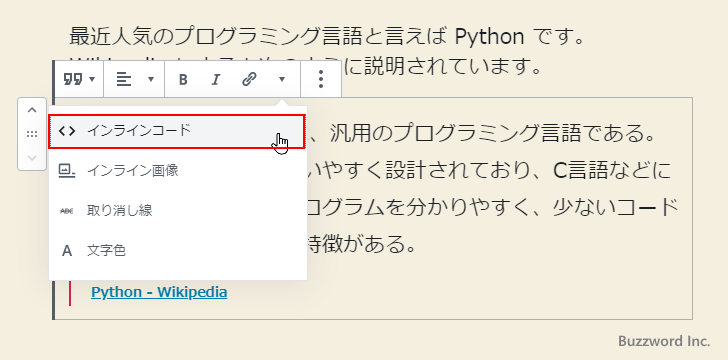Insert a link with the chain icon
Image resolution: width=728 pixels, height=360 pixels.
(249, 80)
